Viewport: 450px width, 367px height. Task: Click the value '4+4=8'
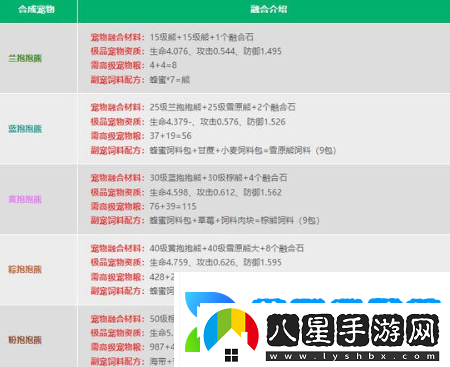(163, 65)
